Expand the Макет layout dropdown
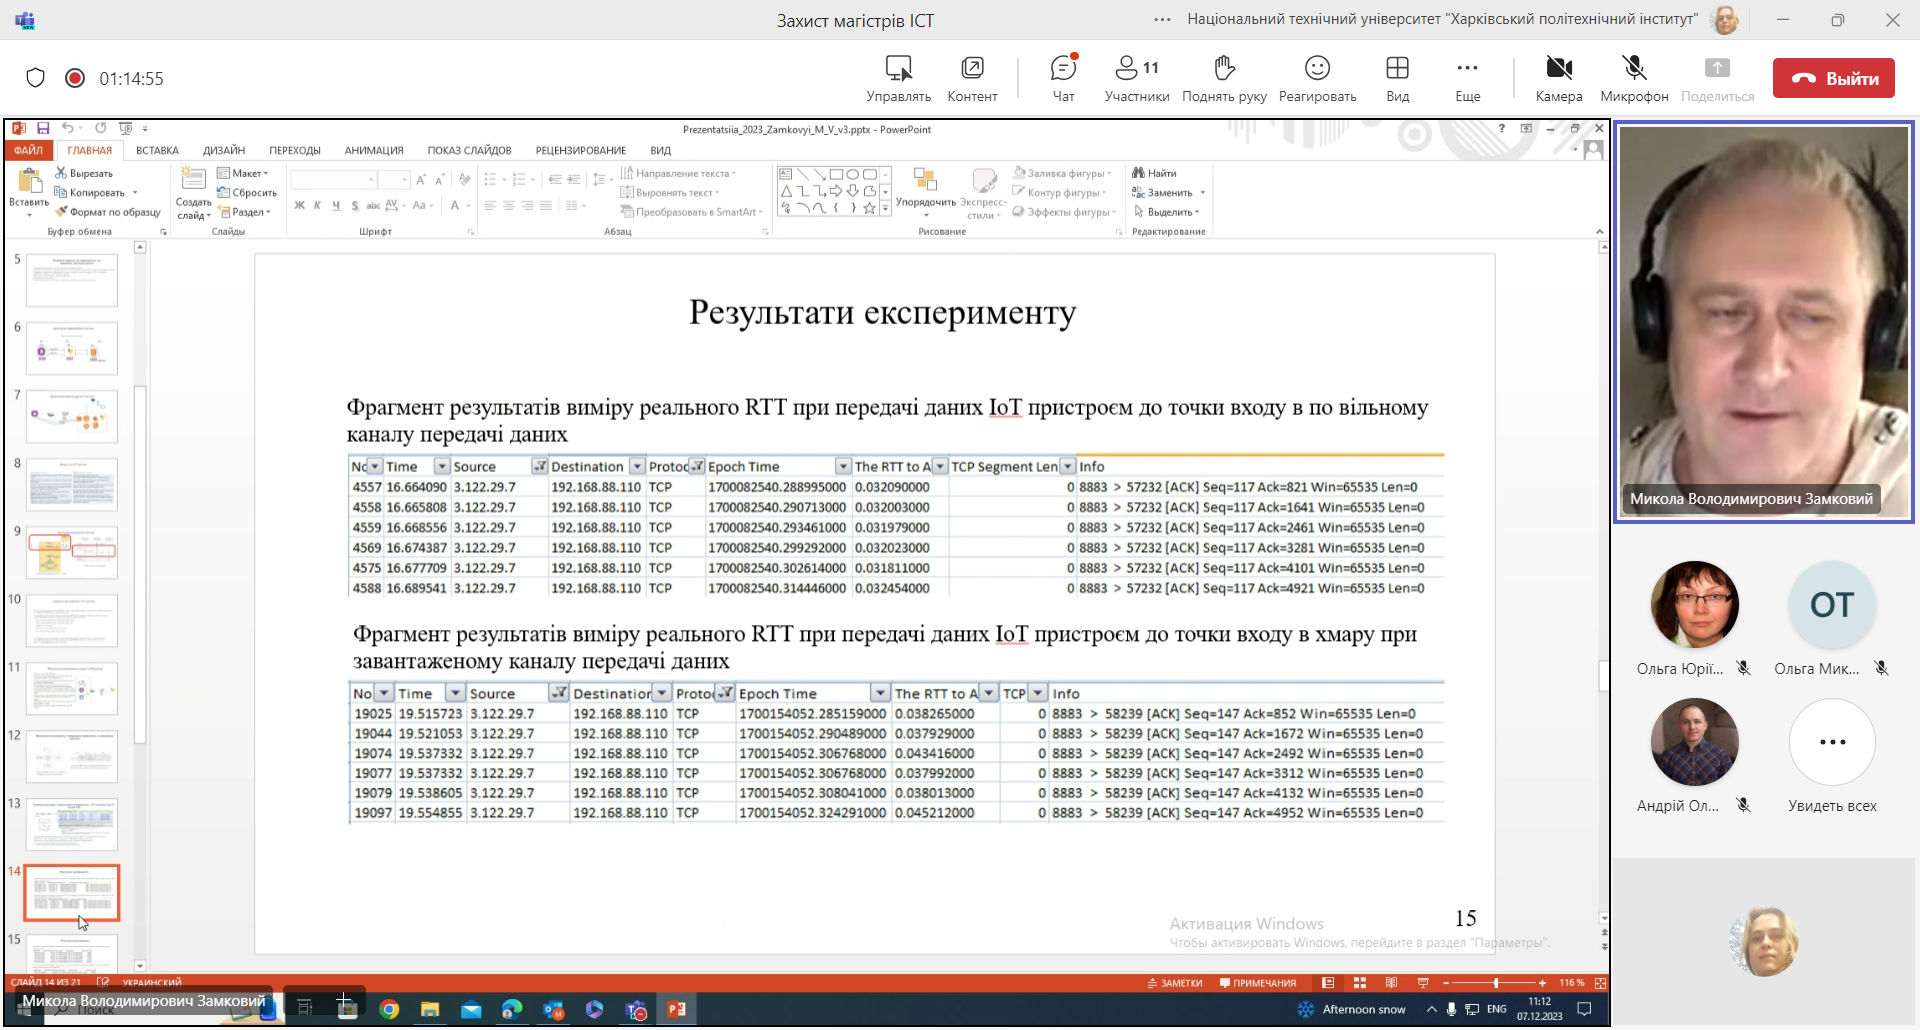Viewport: 1920px width, 1030px height. coord(244,173)
